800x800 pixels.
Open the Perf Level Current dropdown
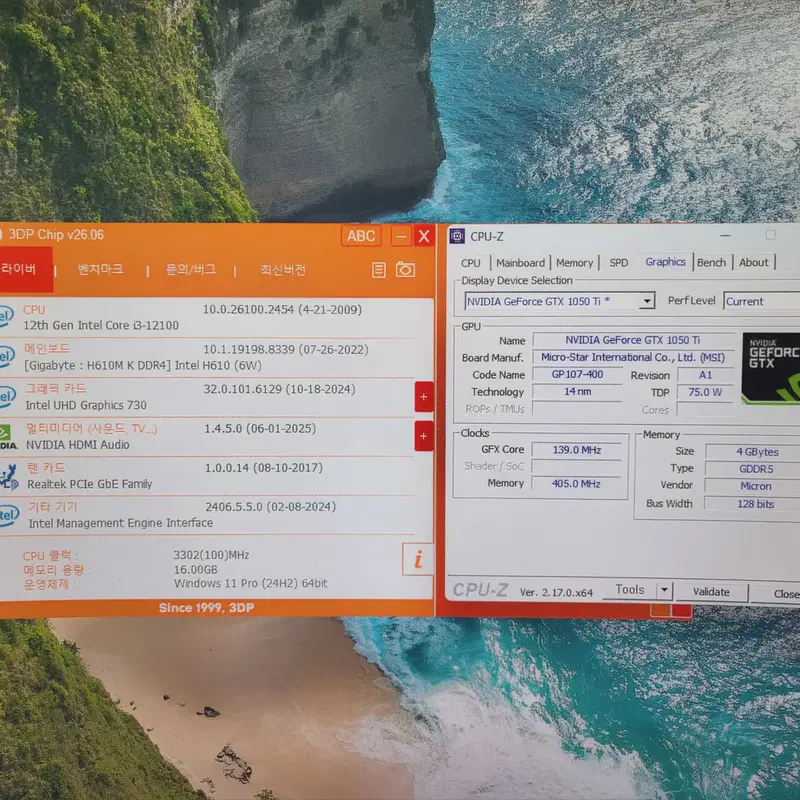(762, 301)
